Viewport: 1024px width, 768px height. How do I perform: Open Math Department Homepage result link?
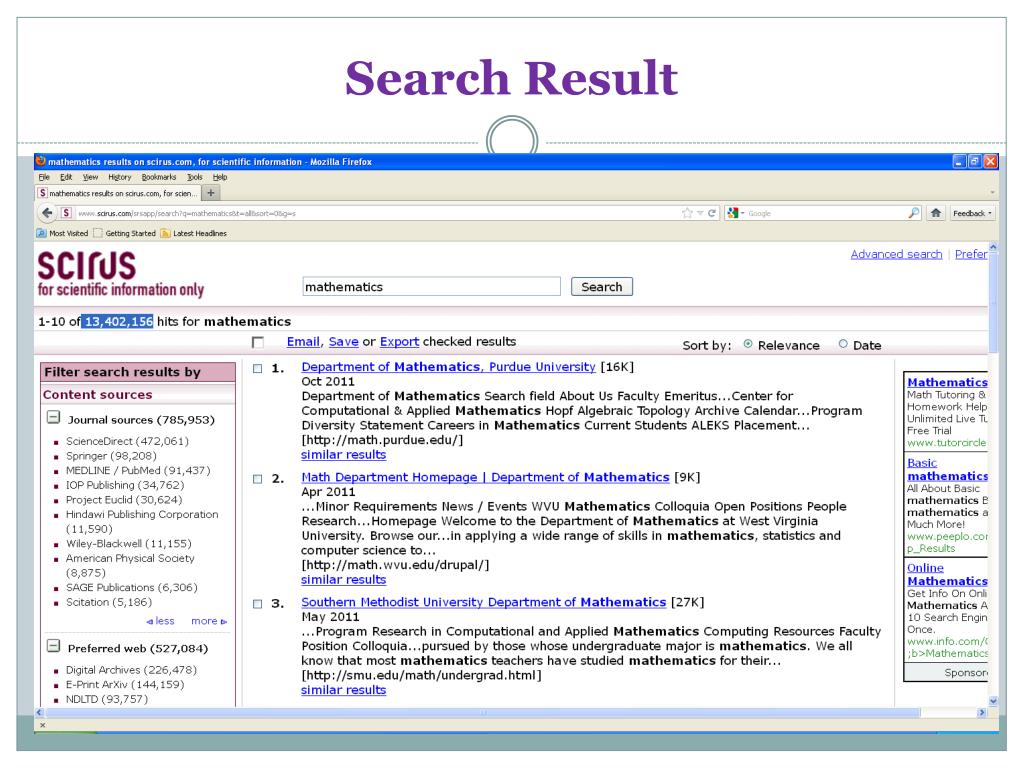[x=485, y=477]
